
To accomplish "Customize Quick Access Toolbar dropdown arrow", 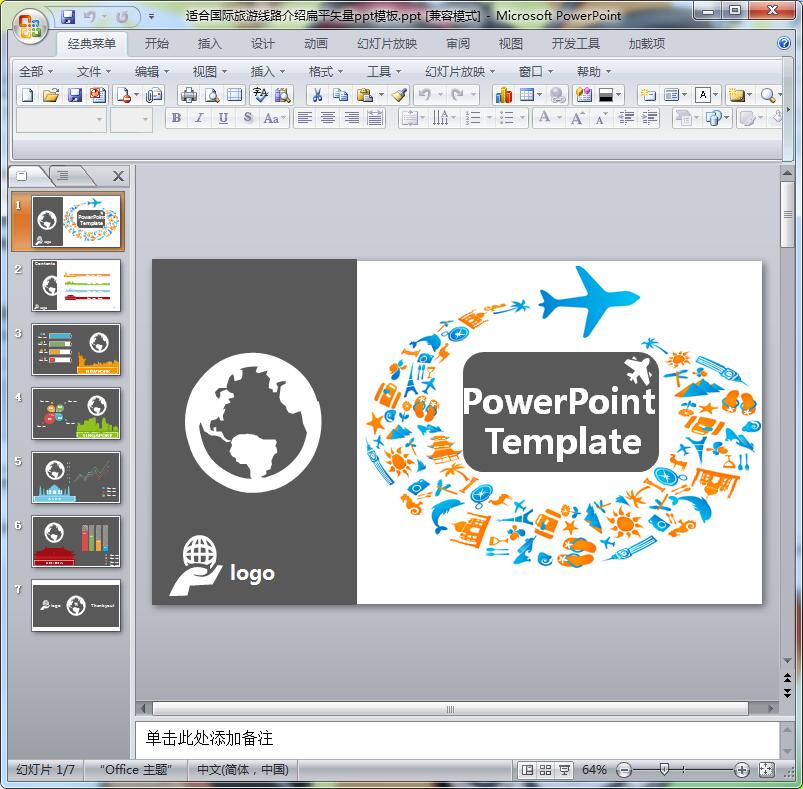I will 151,17.
